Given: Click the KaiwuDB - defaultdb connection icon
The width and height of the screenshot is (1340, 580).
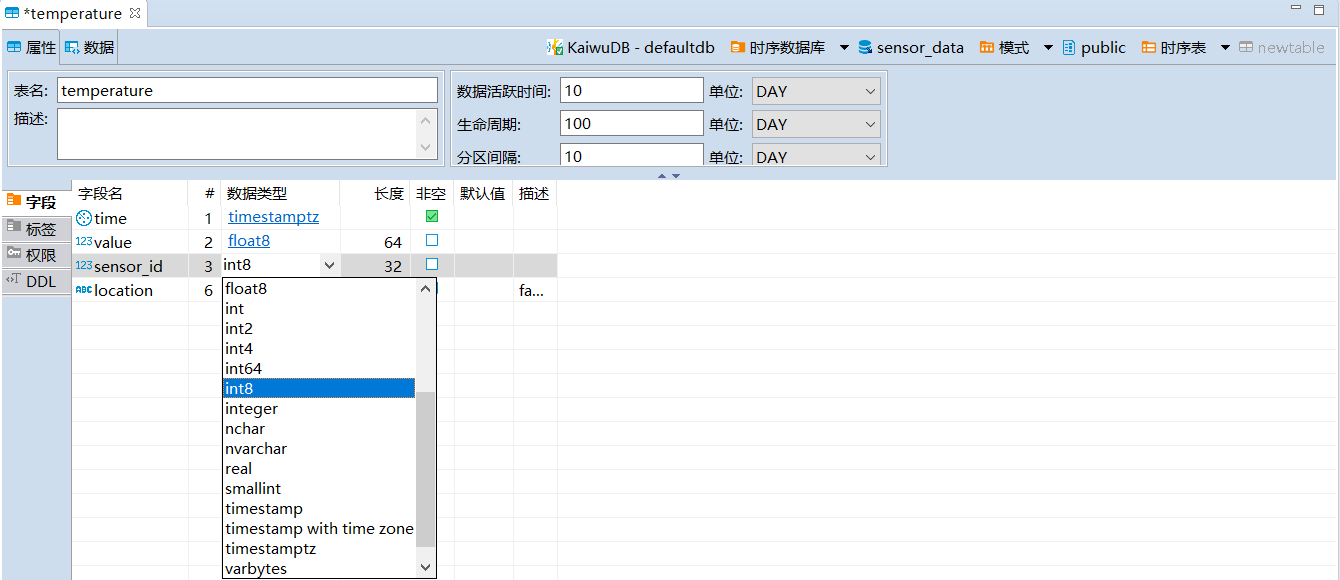Looking at the screenshot, I should (x=555, y=47).
